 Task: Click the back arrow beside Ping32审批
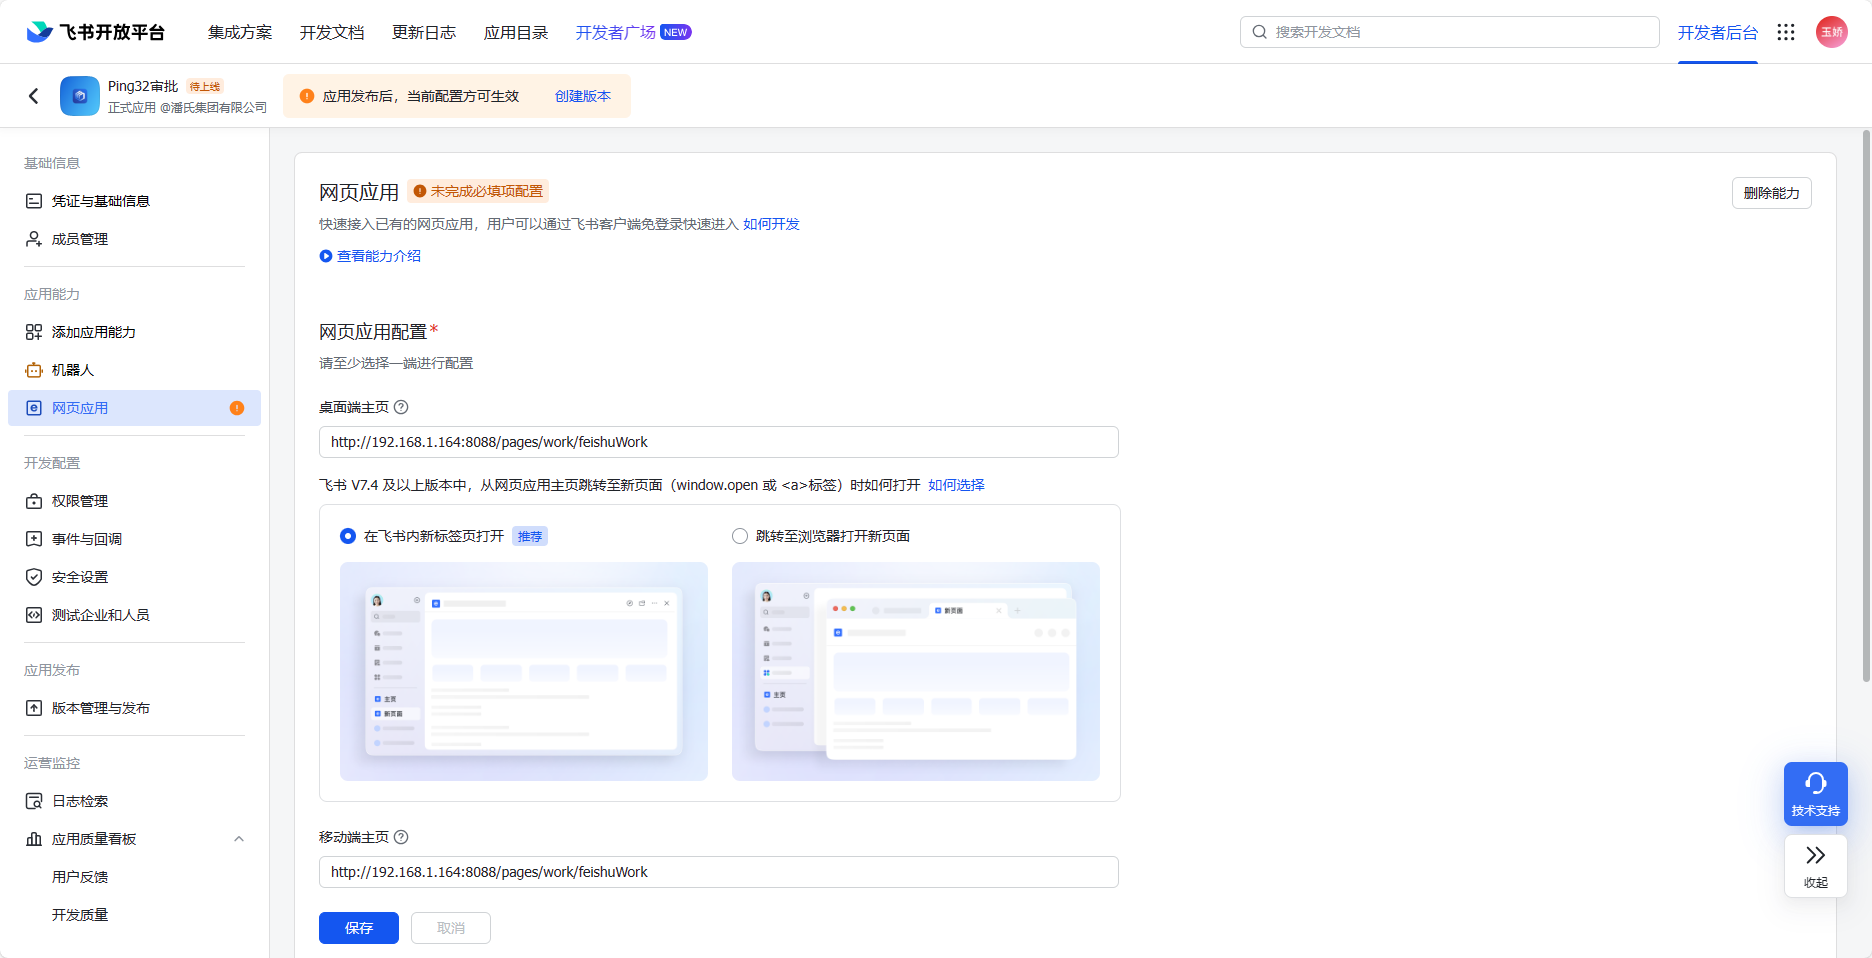click(x=34, y=96)
